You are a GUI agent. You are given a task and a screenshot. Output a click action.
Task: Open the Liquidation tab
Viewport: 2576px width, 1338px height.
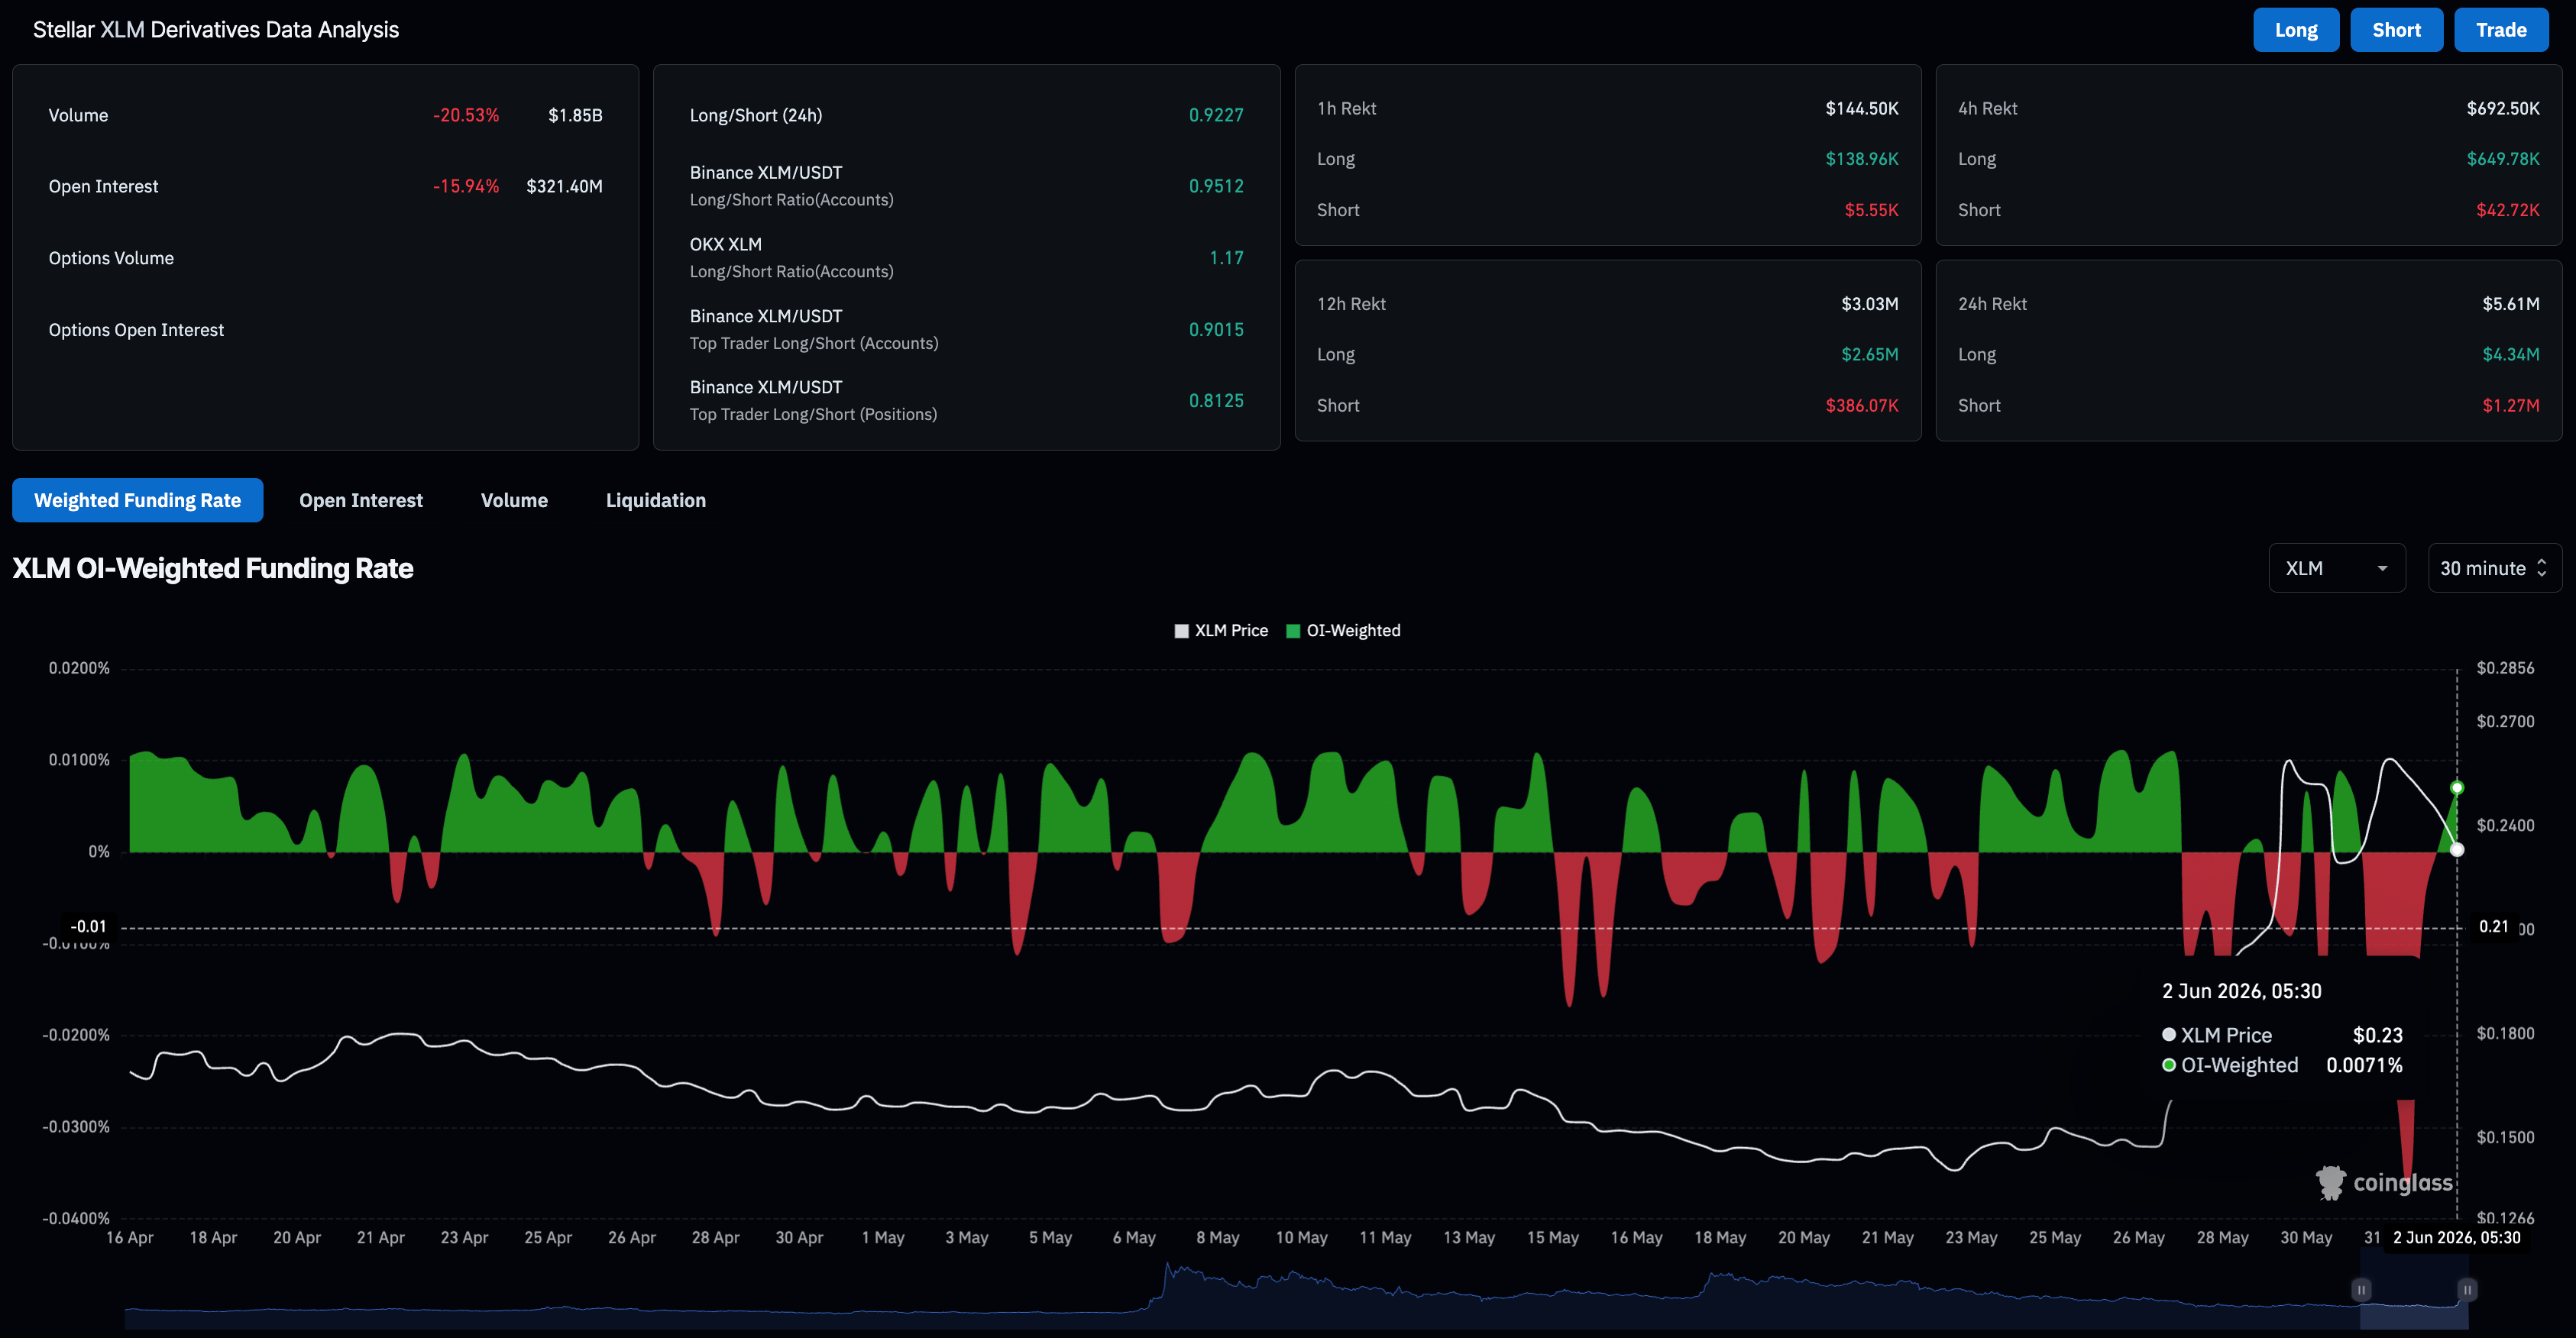point(656,500)
